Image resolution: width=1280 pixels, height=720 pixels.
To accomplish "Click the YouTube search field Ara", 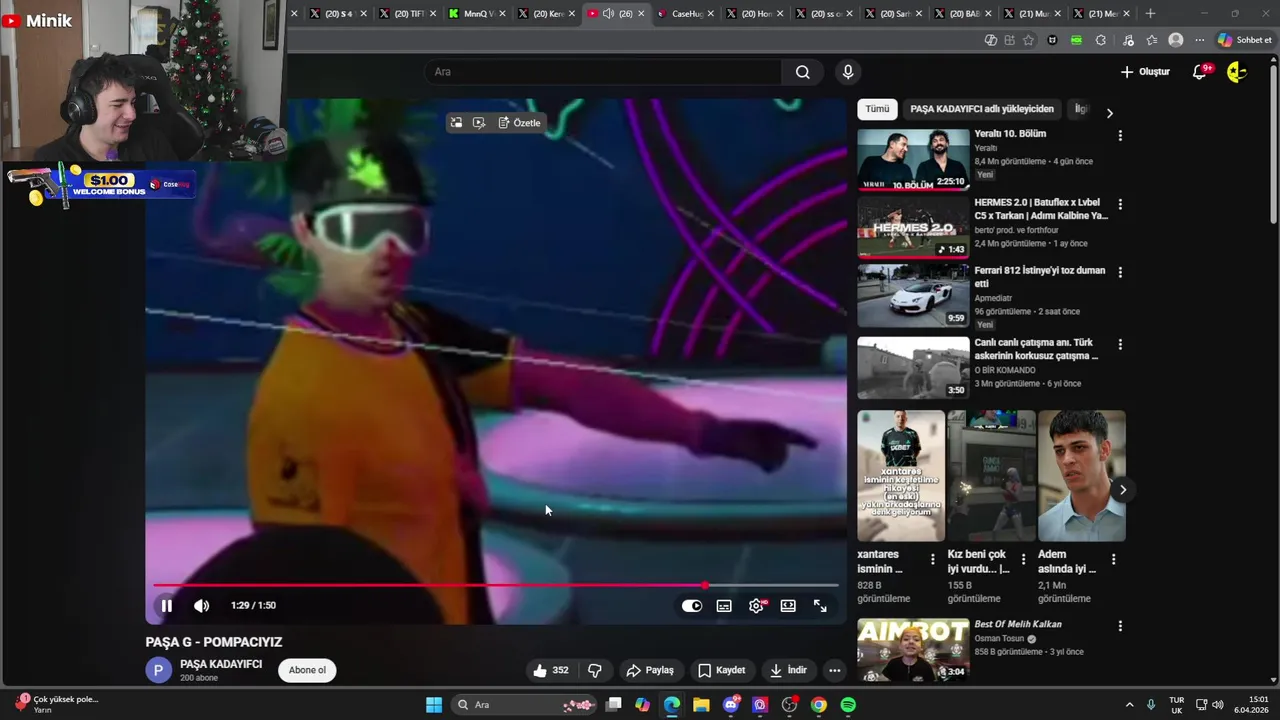I will coord(603,72).
